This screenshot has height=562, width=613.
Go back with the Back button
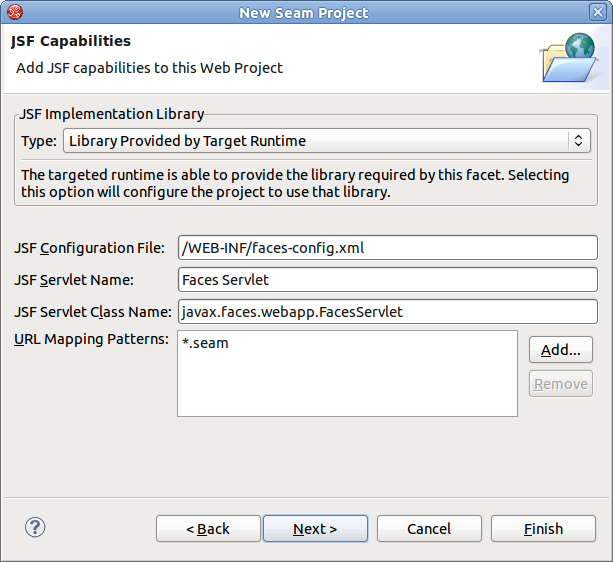tap(208, 529)
